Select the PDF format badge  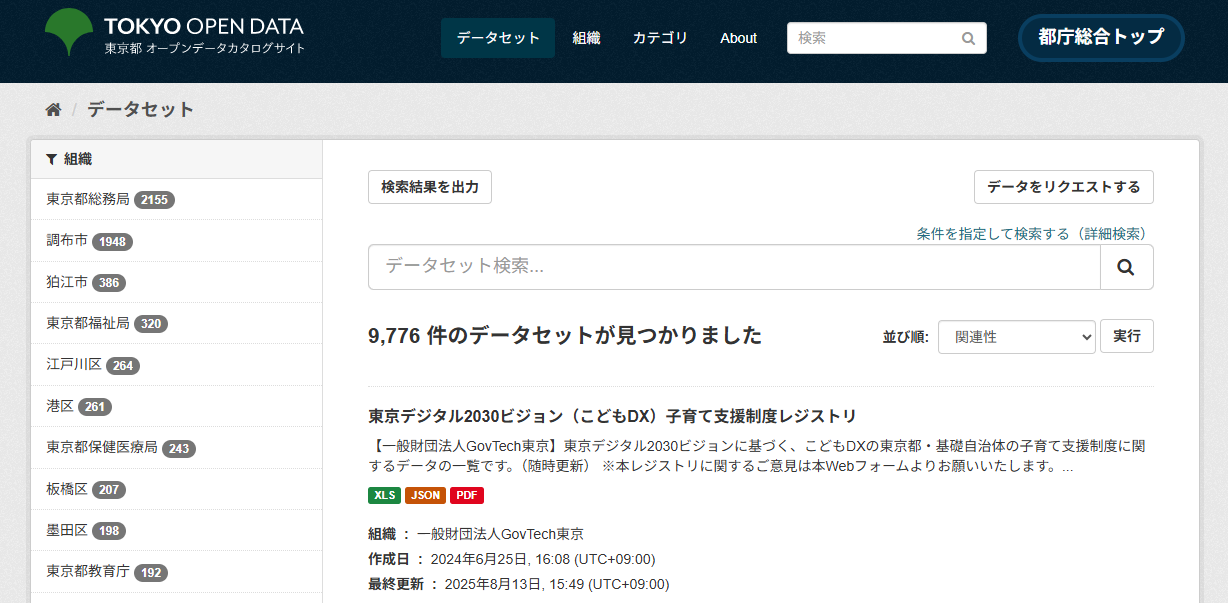click(465, 495)
